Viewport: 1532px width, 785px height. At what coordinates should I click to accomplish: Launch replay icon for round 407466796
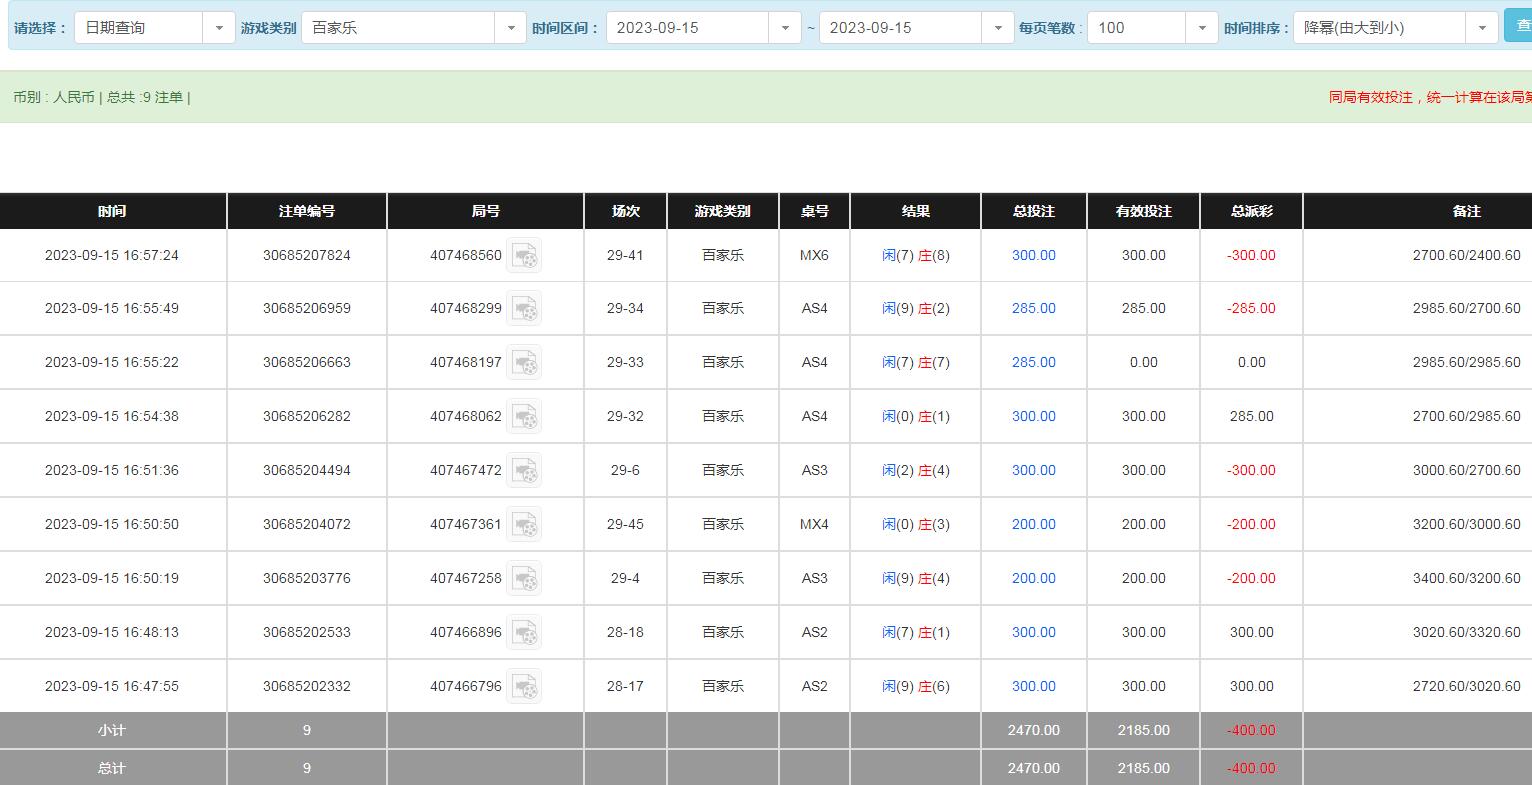click(x=524, y=687)
